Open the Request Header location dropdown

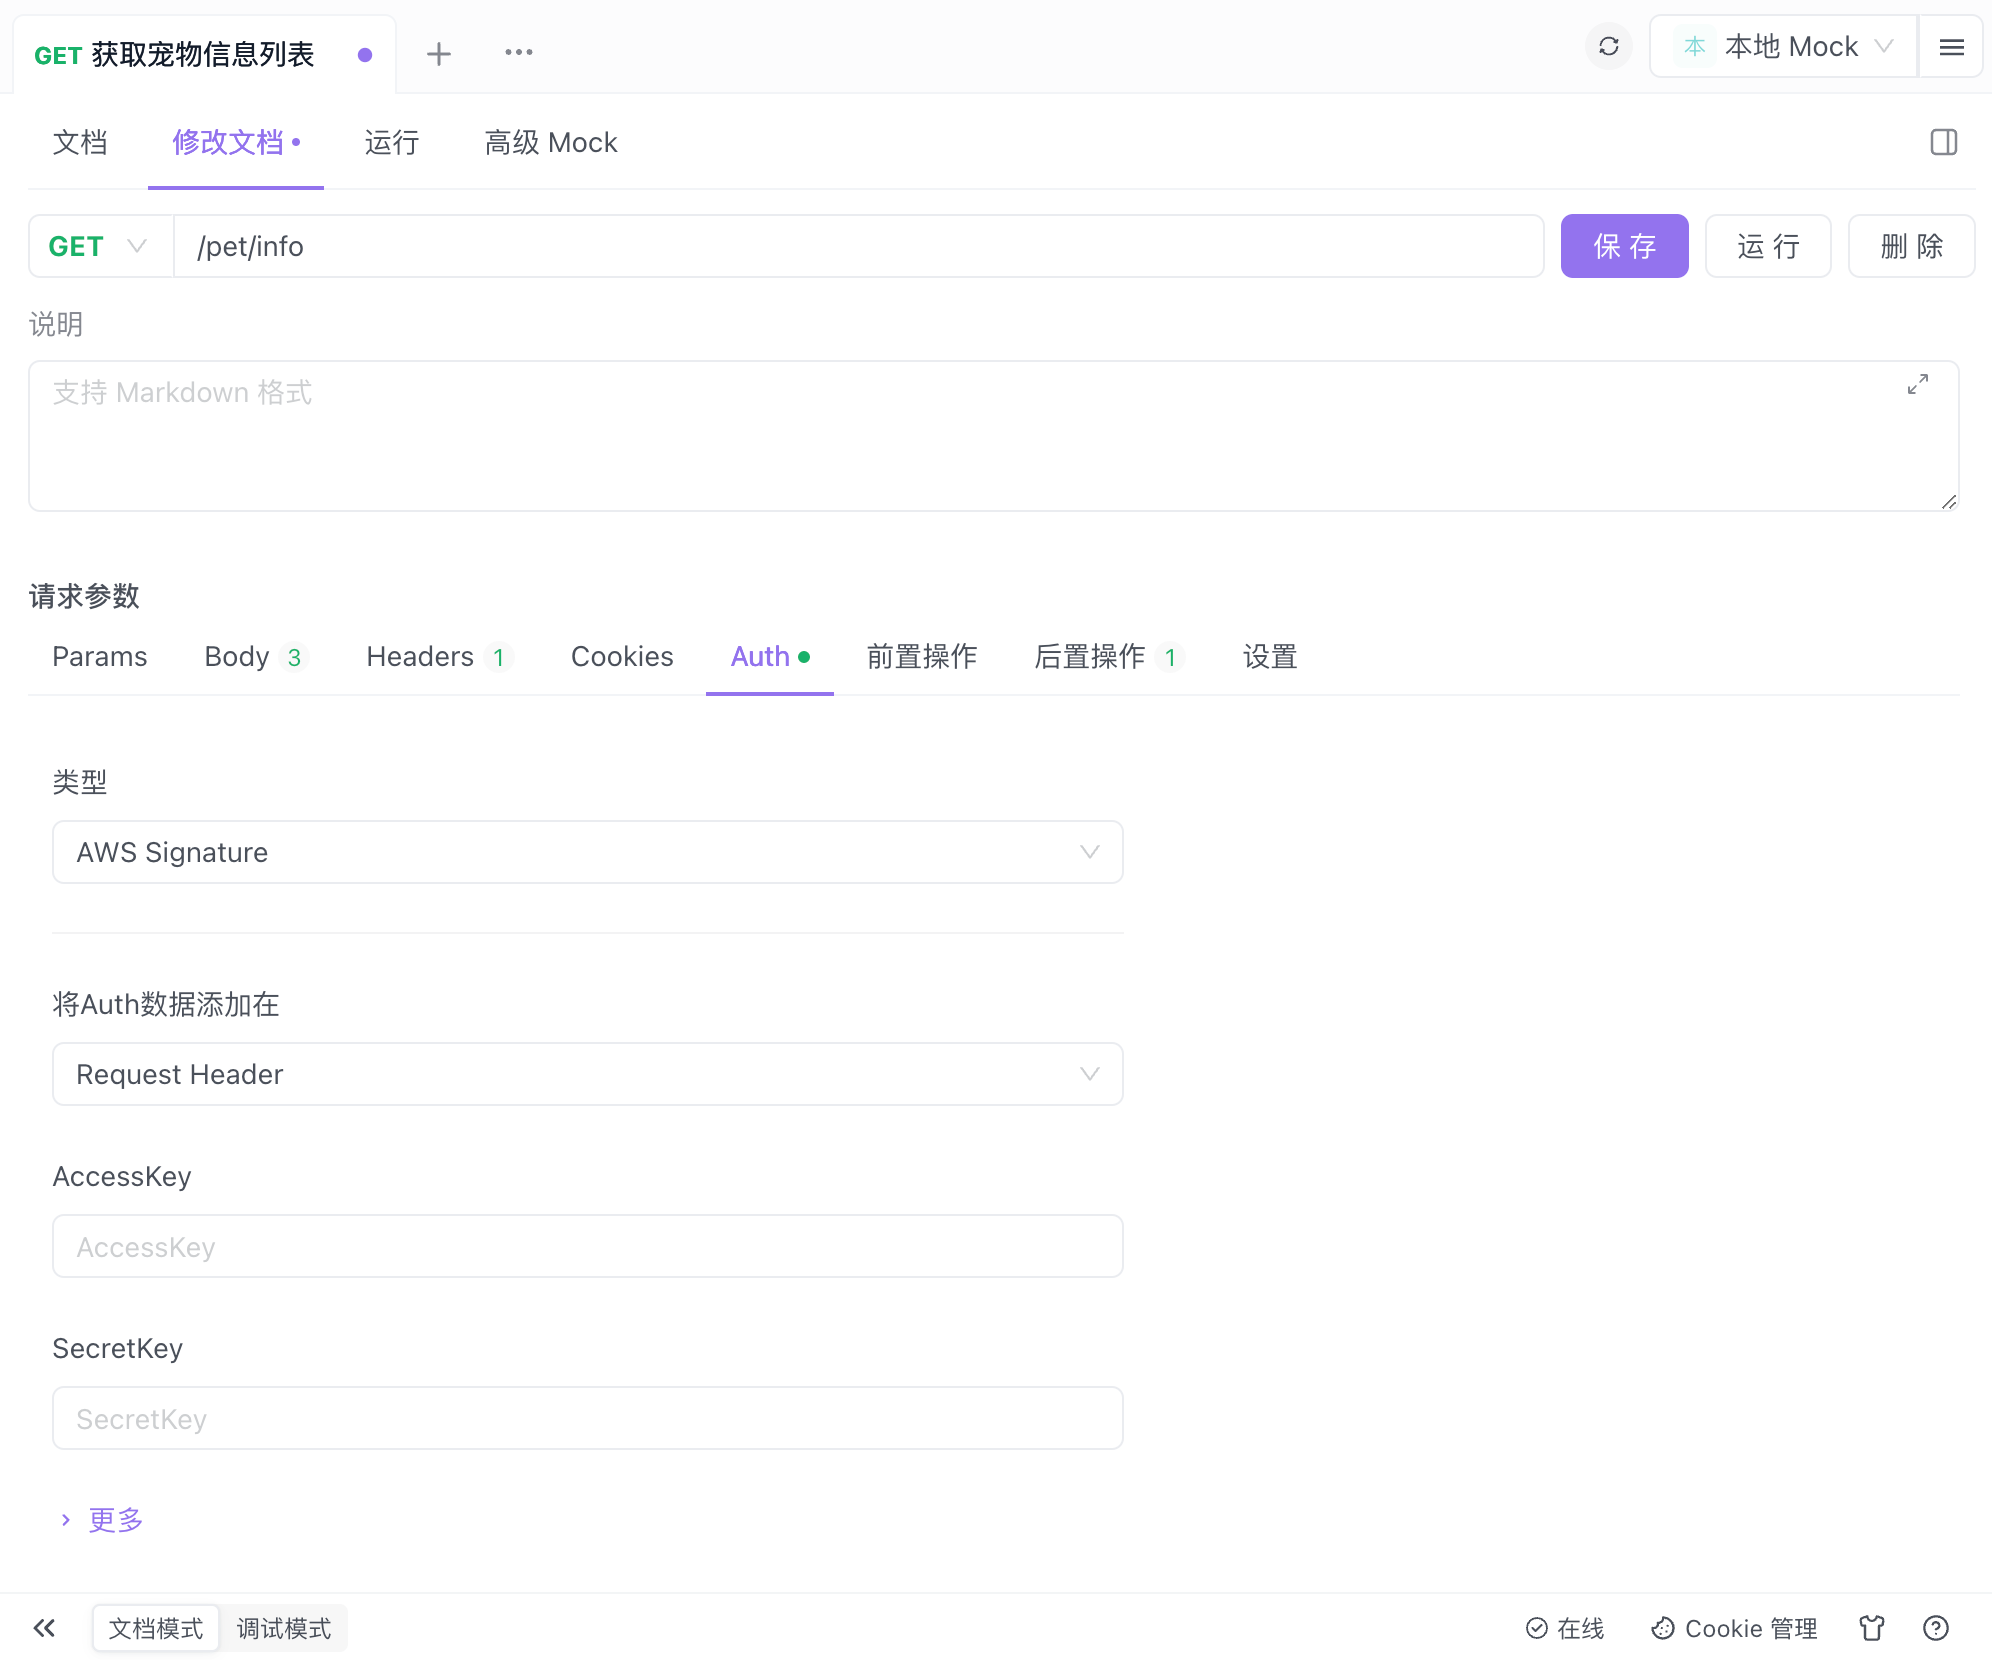587,1074
